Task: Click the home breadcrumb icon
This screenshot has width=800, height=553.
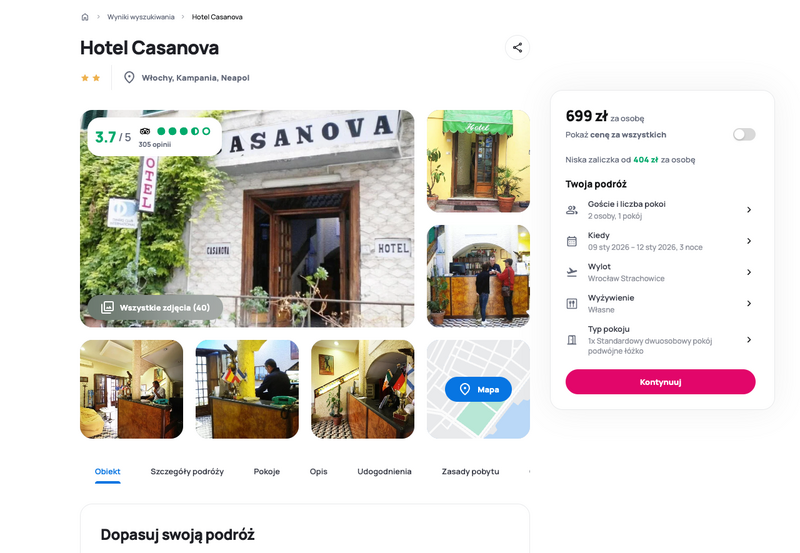Action: (x=85, y=17)
